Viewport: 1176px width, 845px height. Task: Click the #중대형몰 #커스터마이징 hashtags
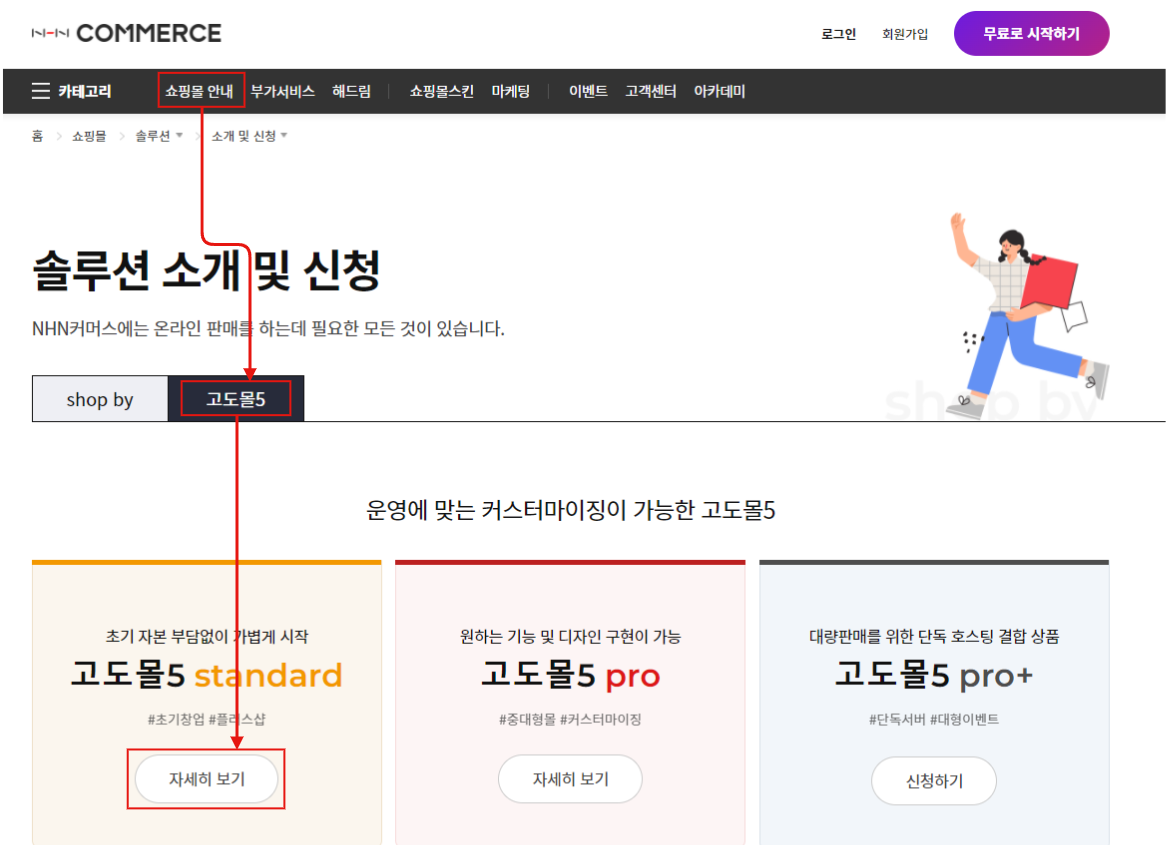click(570, 719)
